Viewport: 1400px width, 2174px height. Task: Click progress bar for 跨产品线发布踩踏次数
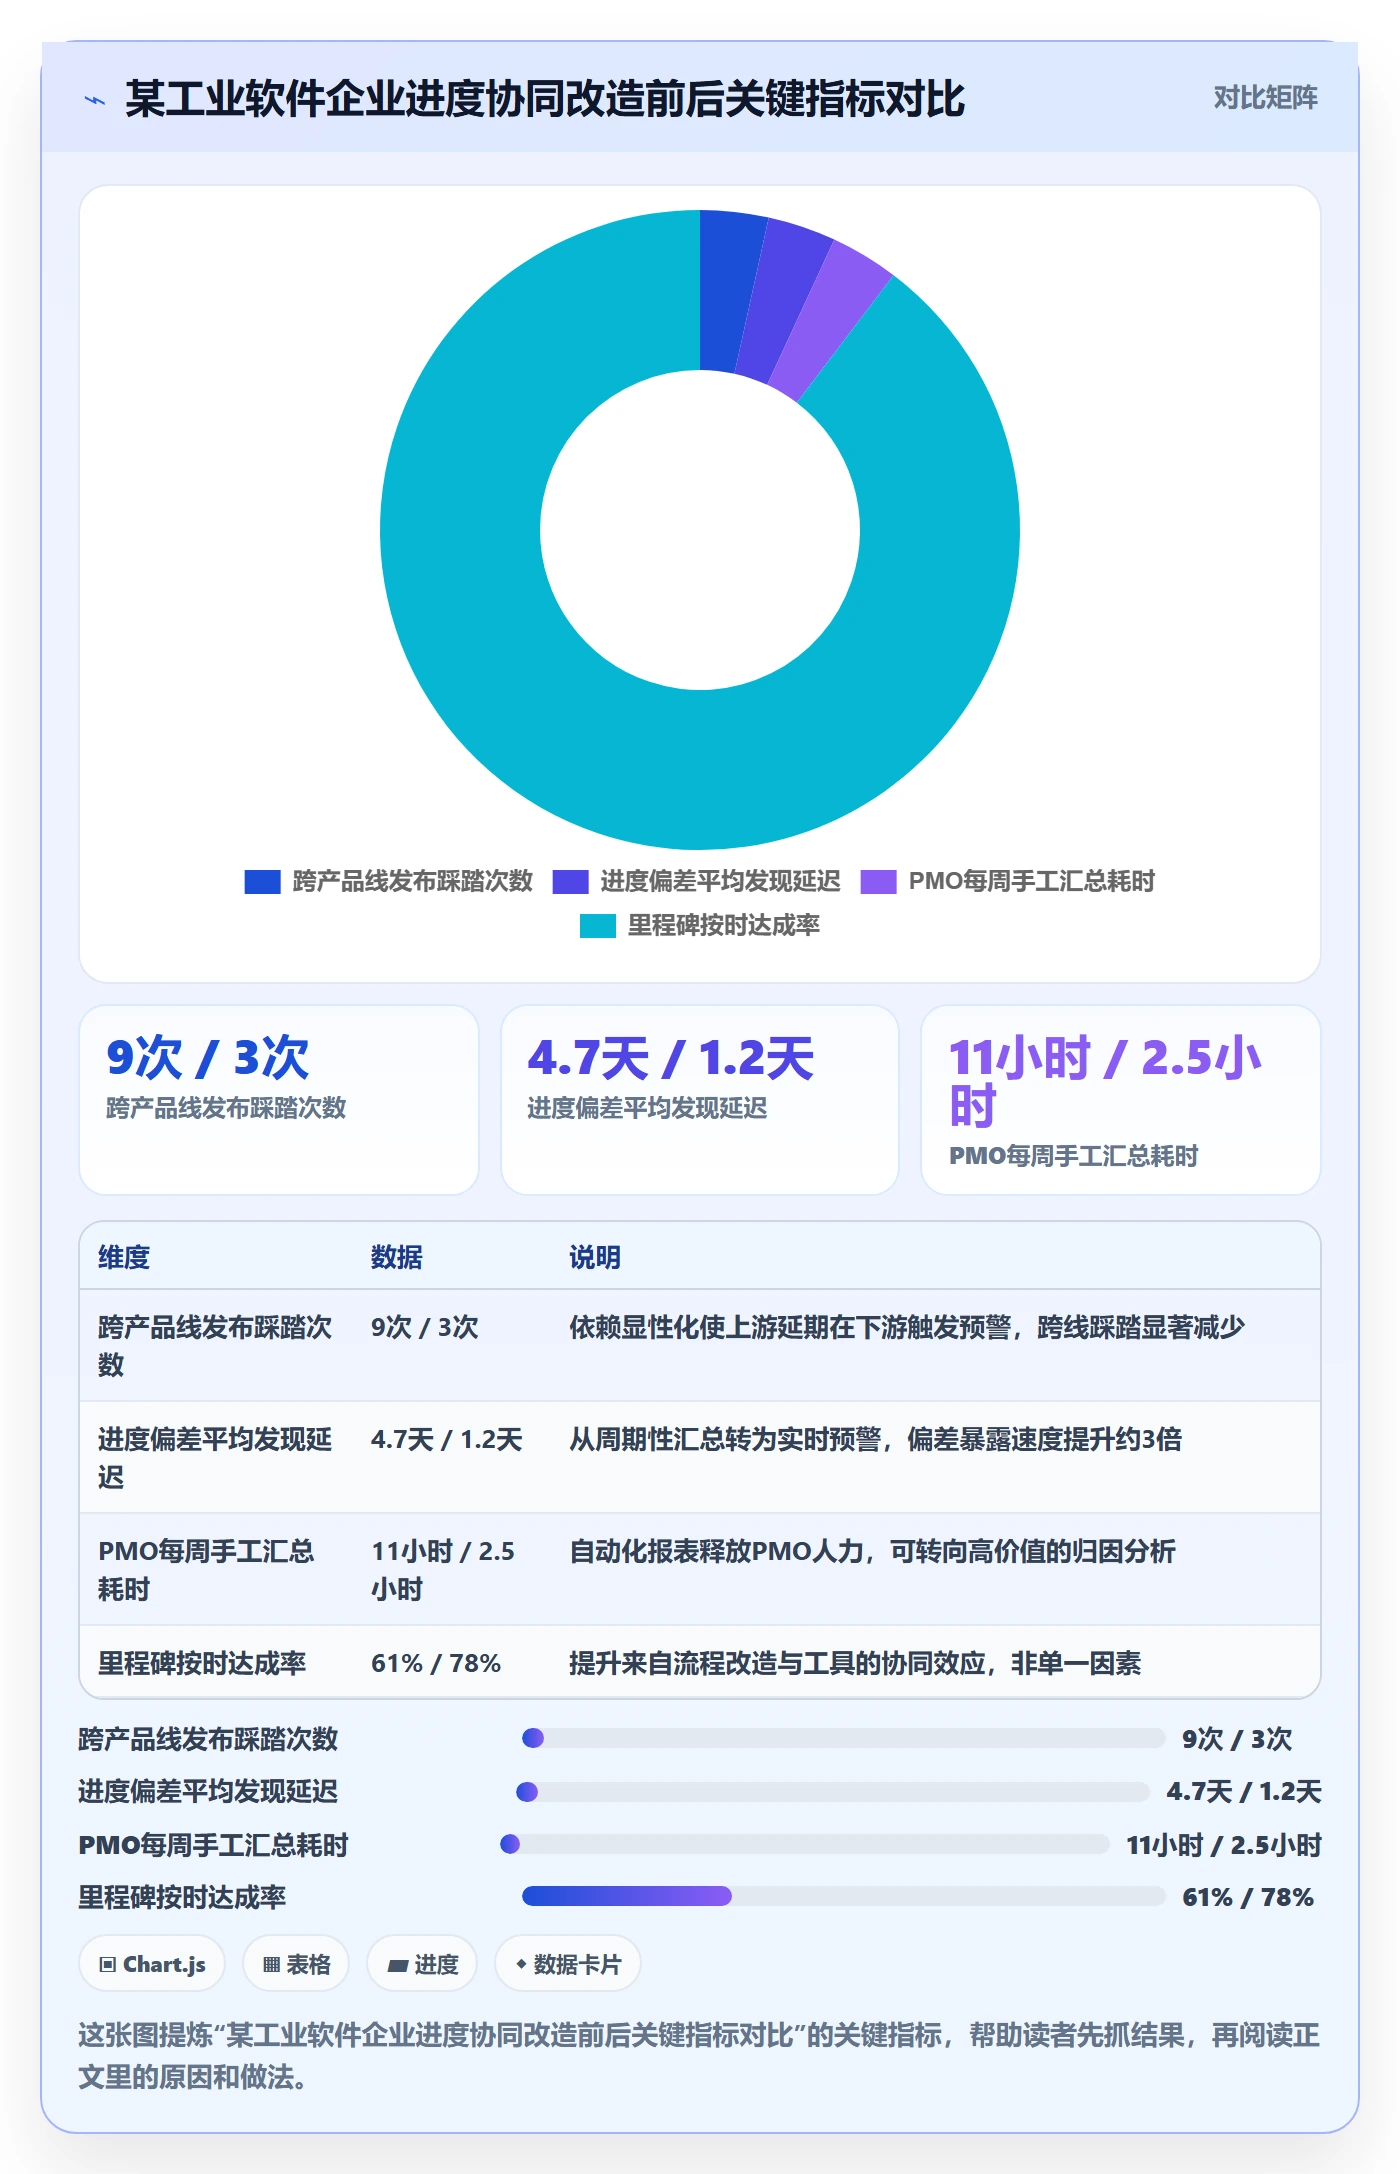[844, 1738]
